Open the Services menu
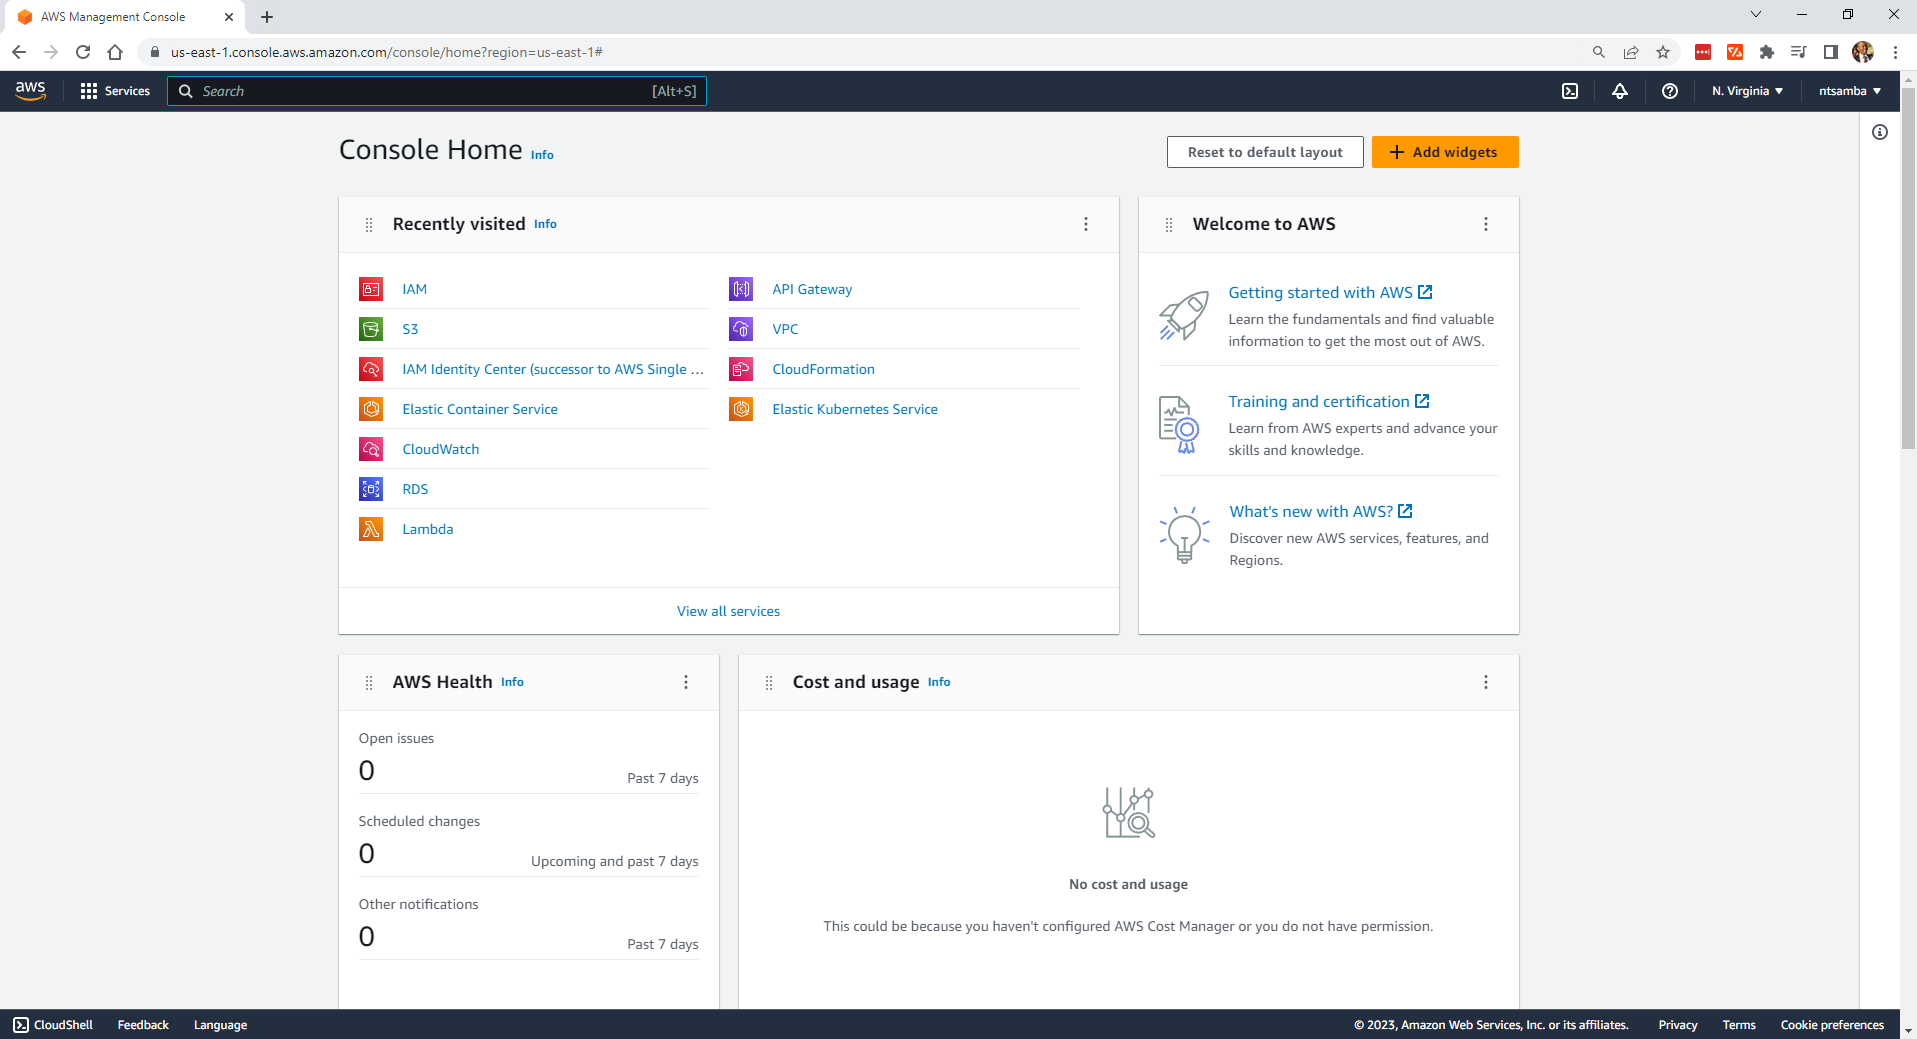This screenshot has width=1917, height=1039. pyautogui.click(x=115, y=91)
